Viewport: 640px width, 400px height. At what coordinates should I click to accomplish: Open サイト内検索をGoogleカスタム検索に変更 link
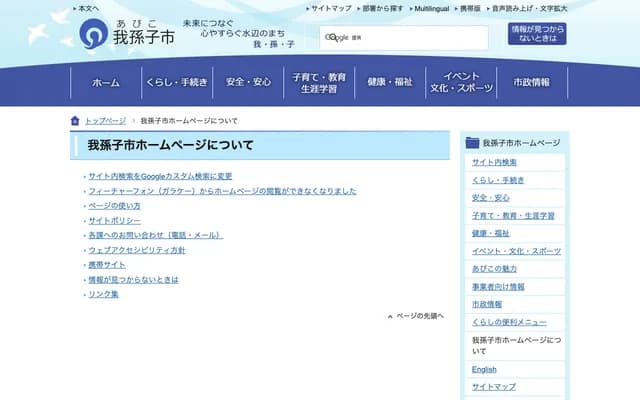(160, 176)
